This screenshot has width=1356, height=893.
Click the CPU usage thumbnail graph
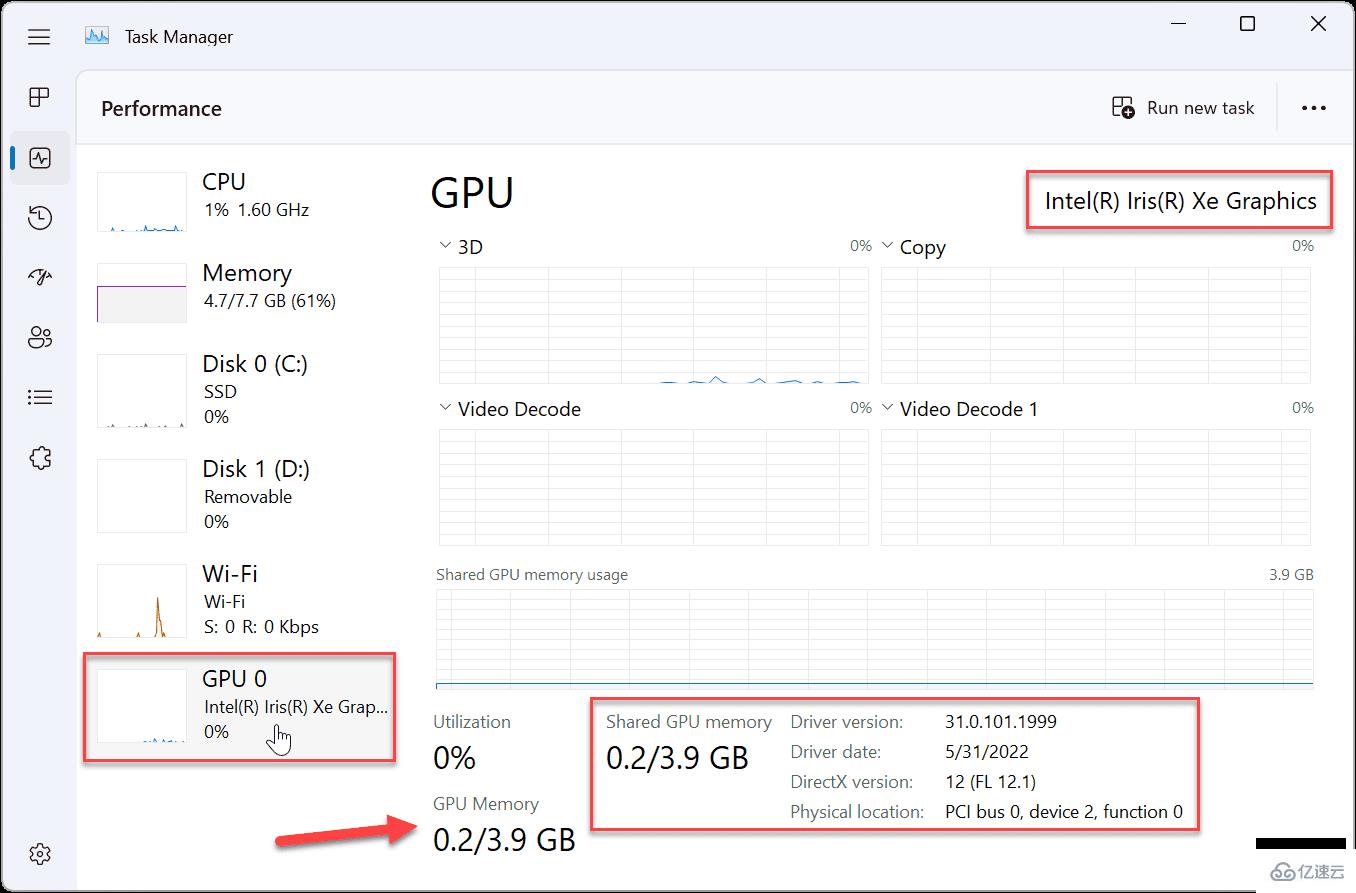point(141,202)
